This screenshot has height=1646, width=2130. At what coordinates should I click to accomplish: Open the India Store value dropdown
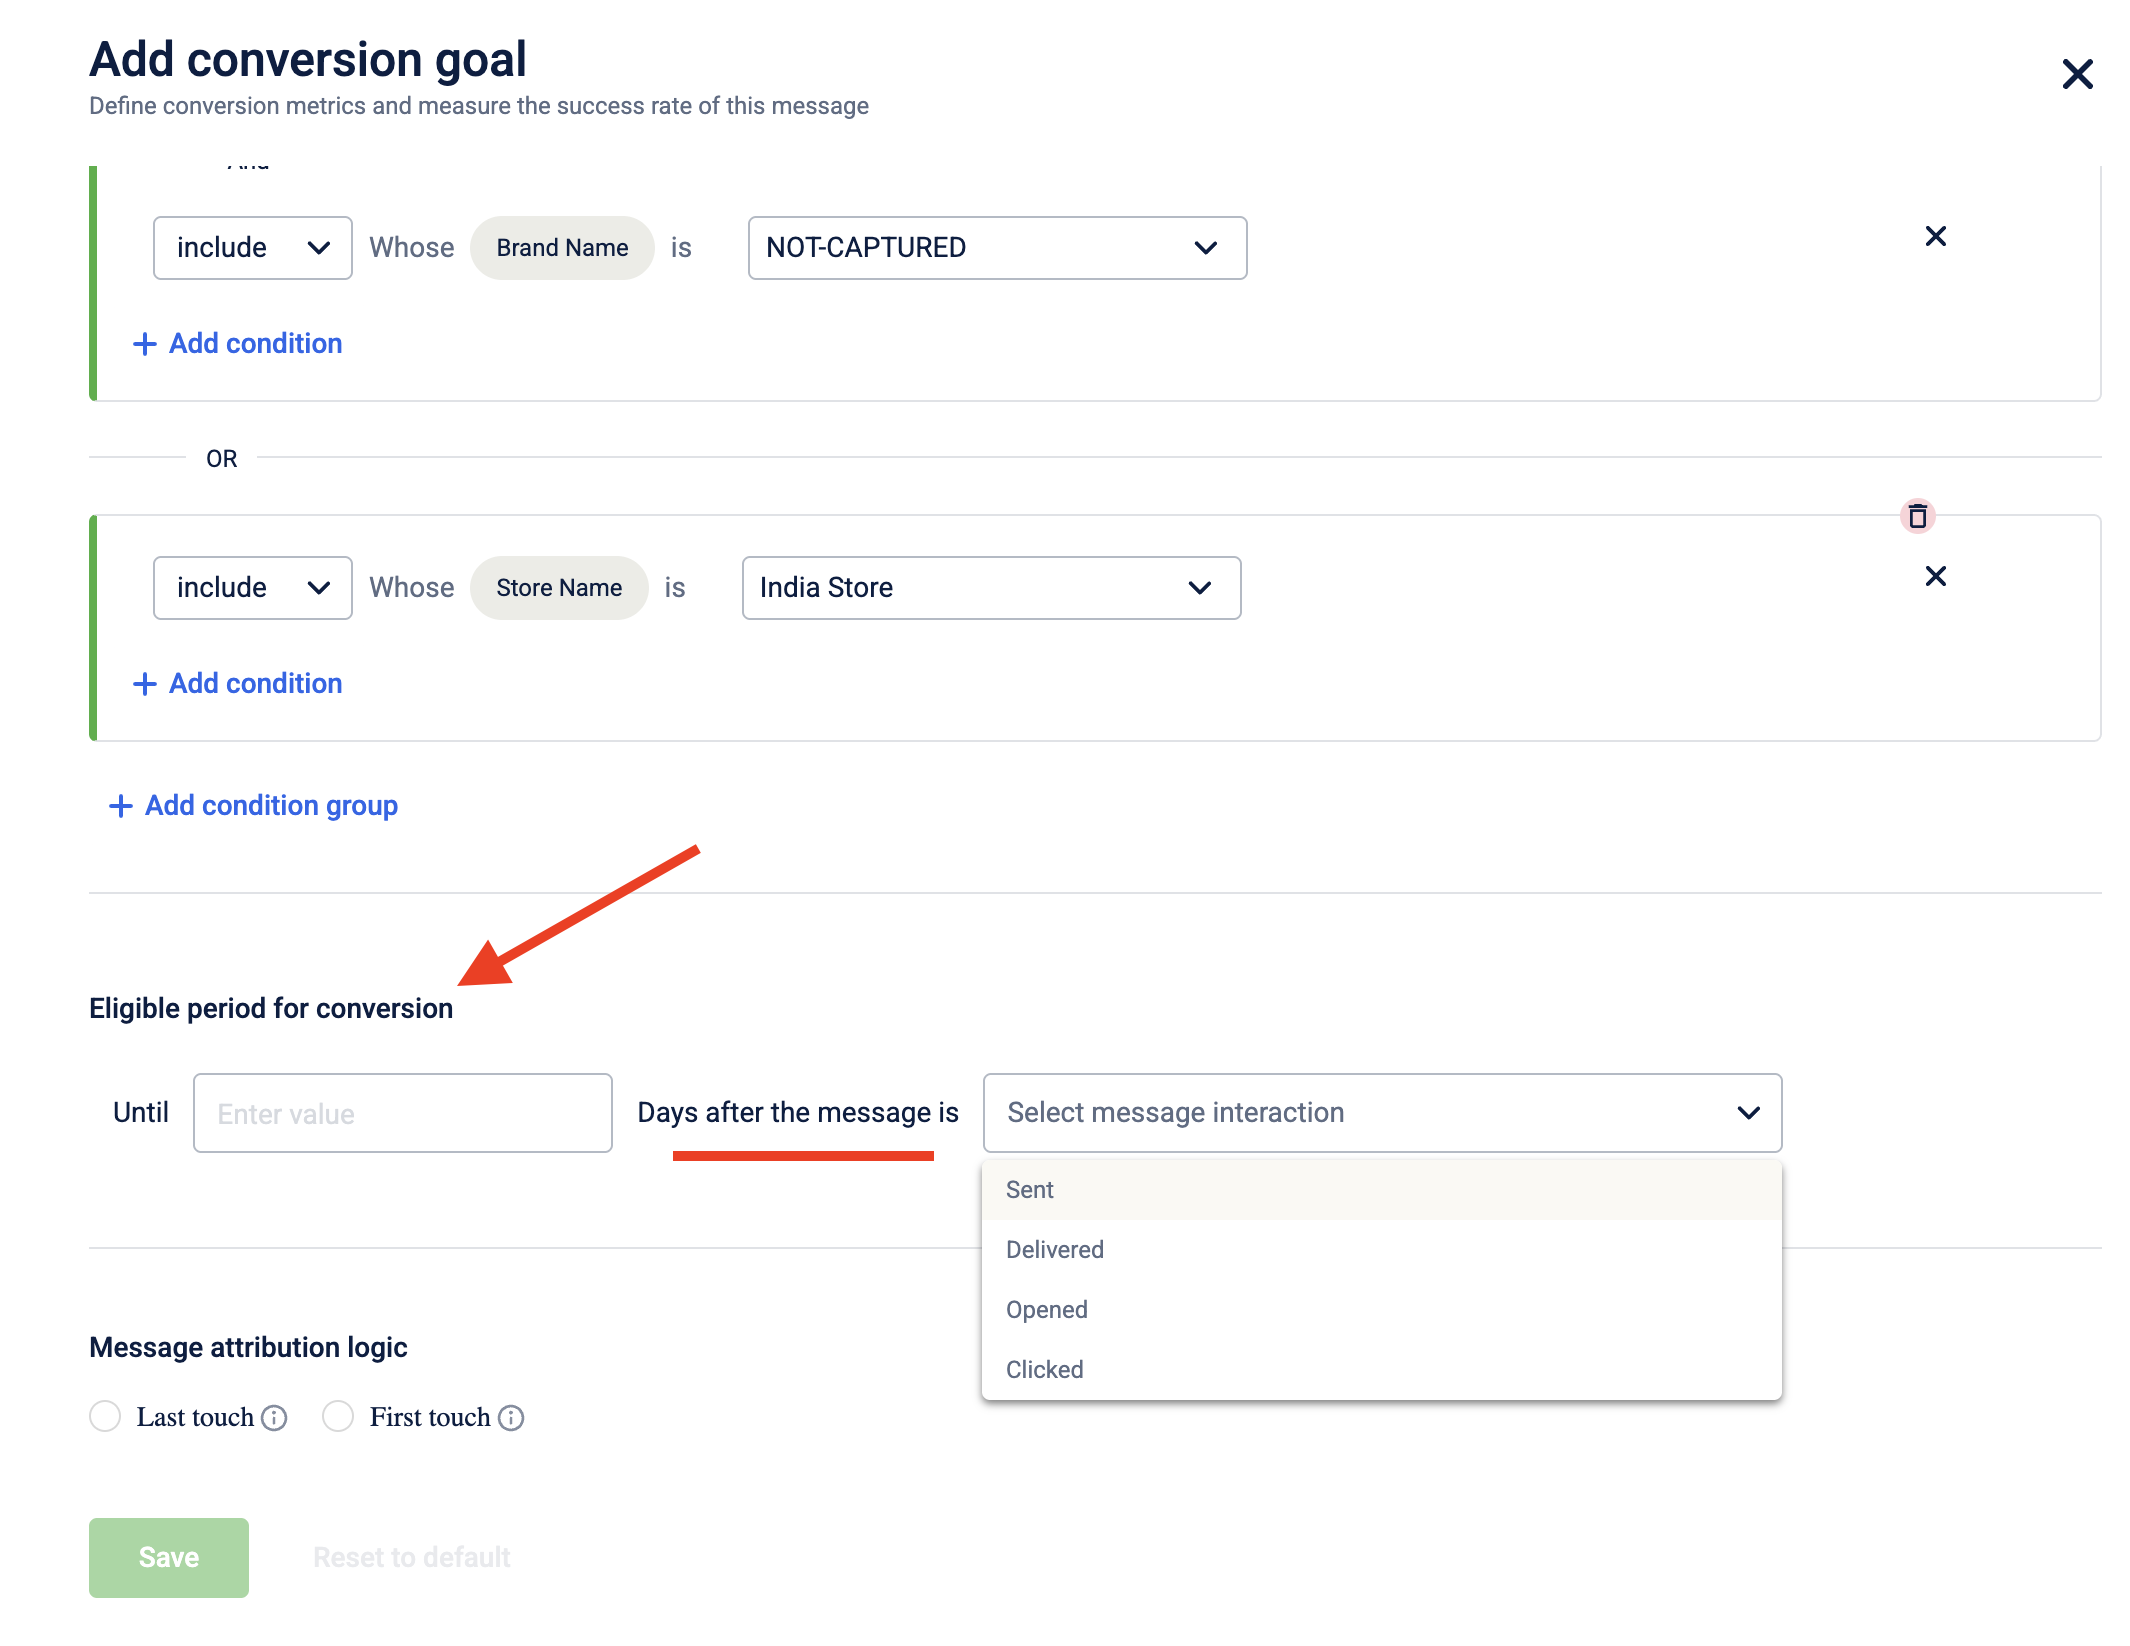990,588
